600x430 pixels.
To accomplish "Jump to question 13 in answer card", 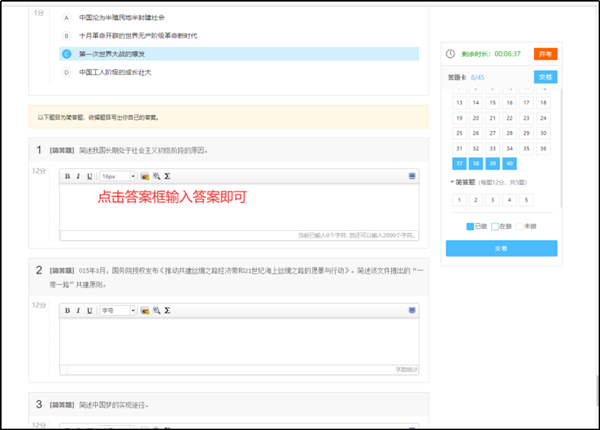I will point(459,103).
